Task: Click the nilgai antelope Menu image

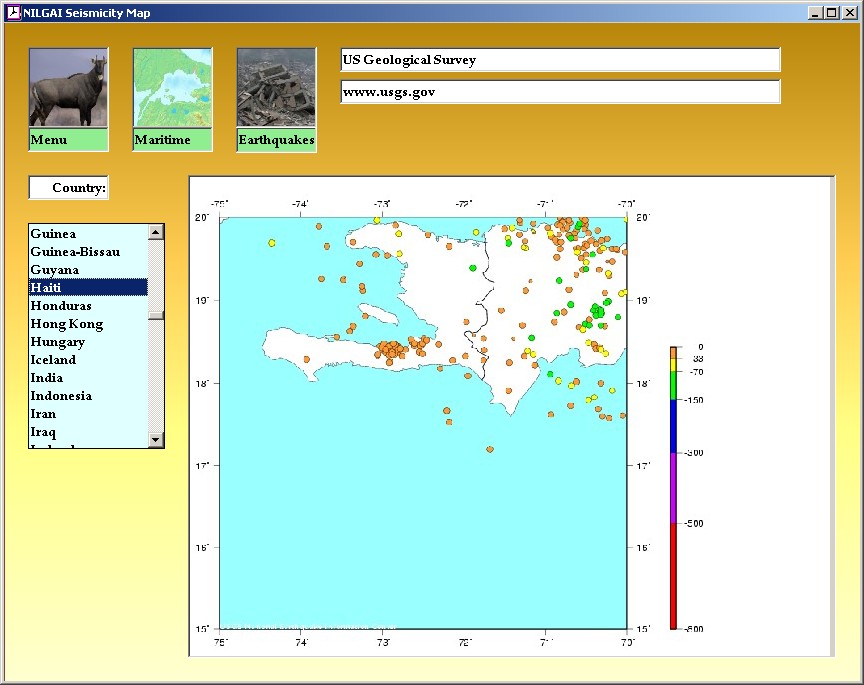Action: [x=68, y=88]
